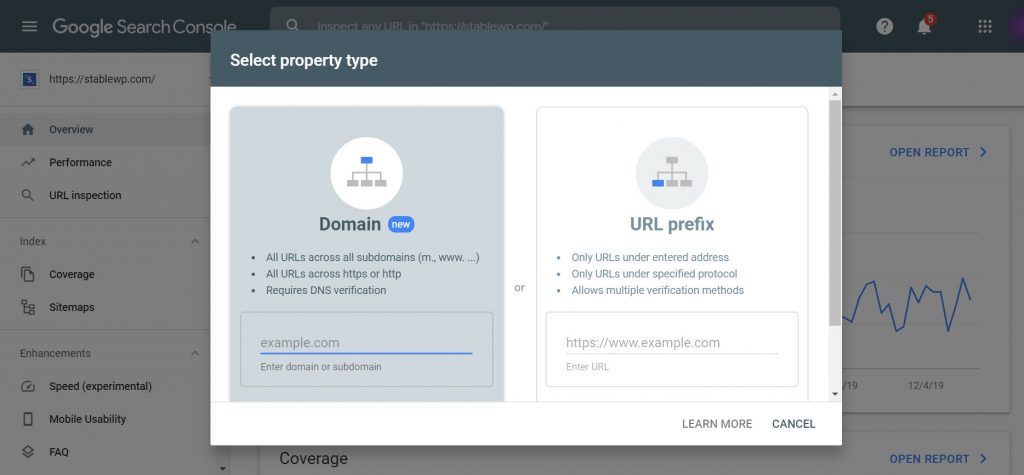Image resolution: width=1024 pixels, height=475 pixels.
Task: Click the Mobile Usability phone icon
Action: pos(27,419)
